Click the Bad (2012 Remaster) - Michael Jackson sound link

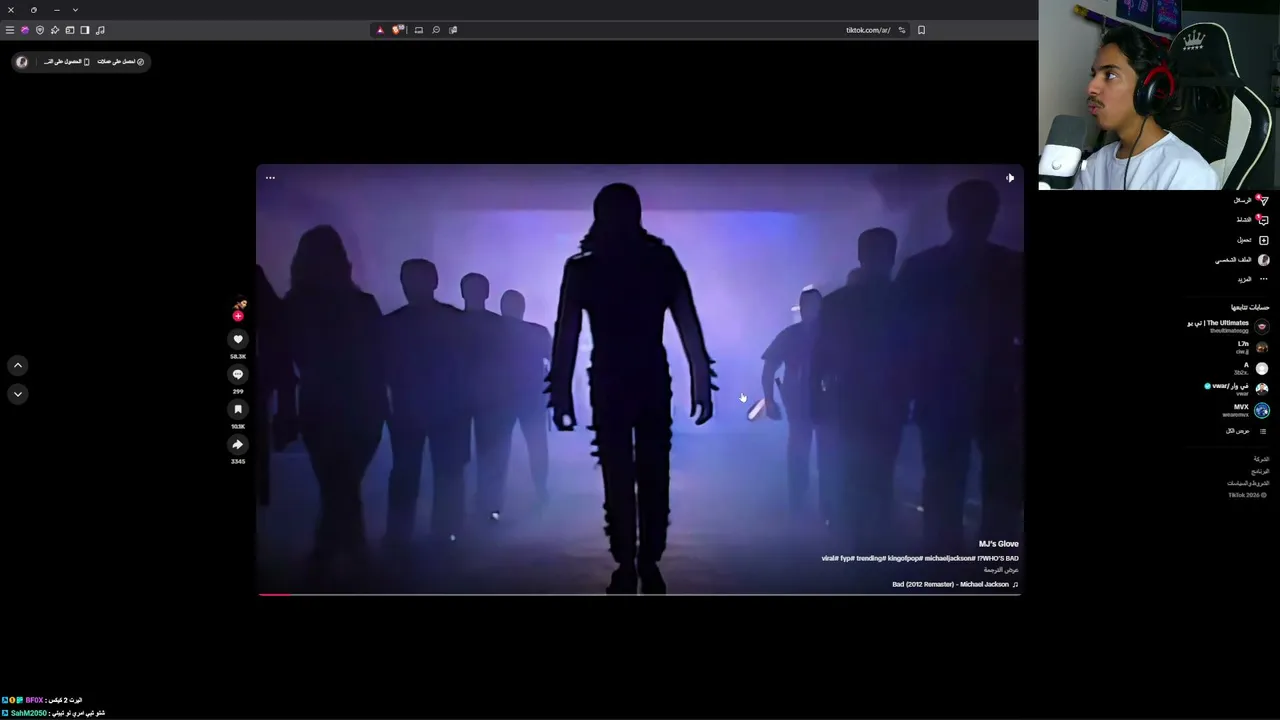click(x=955, y=585)
